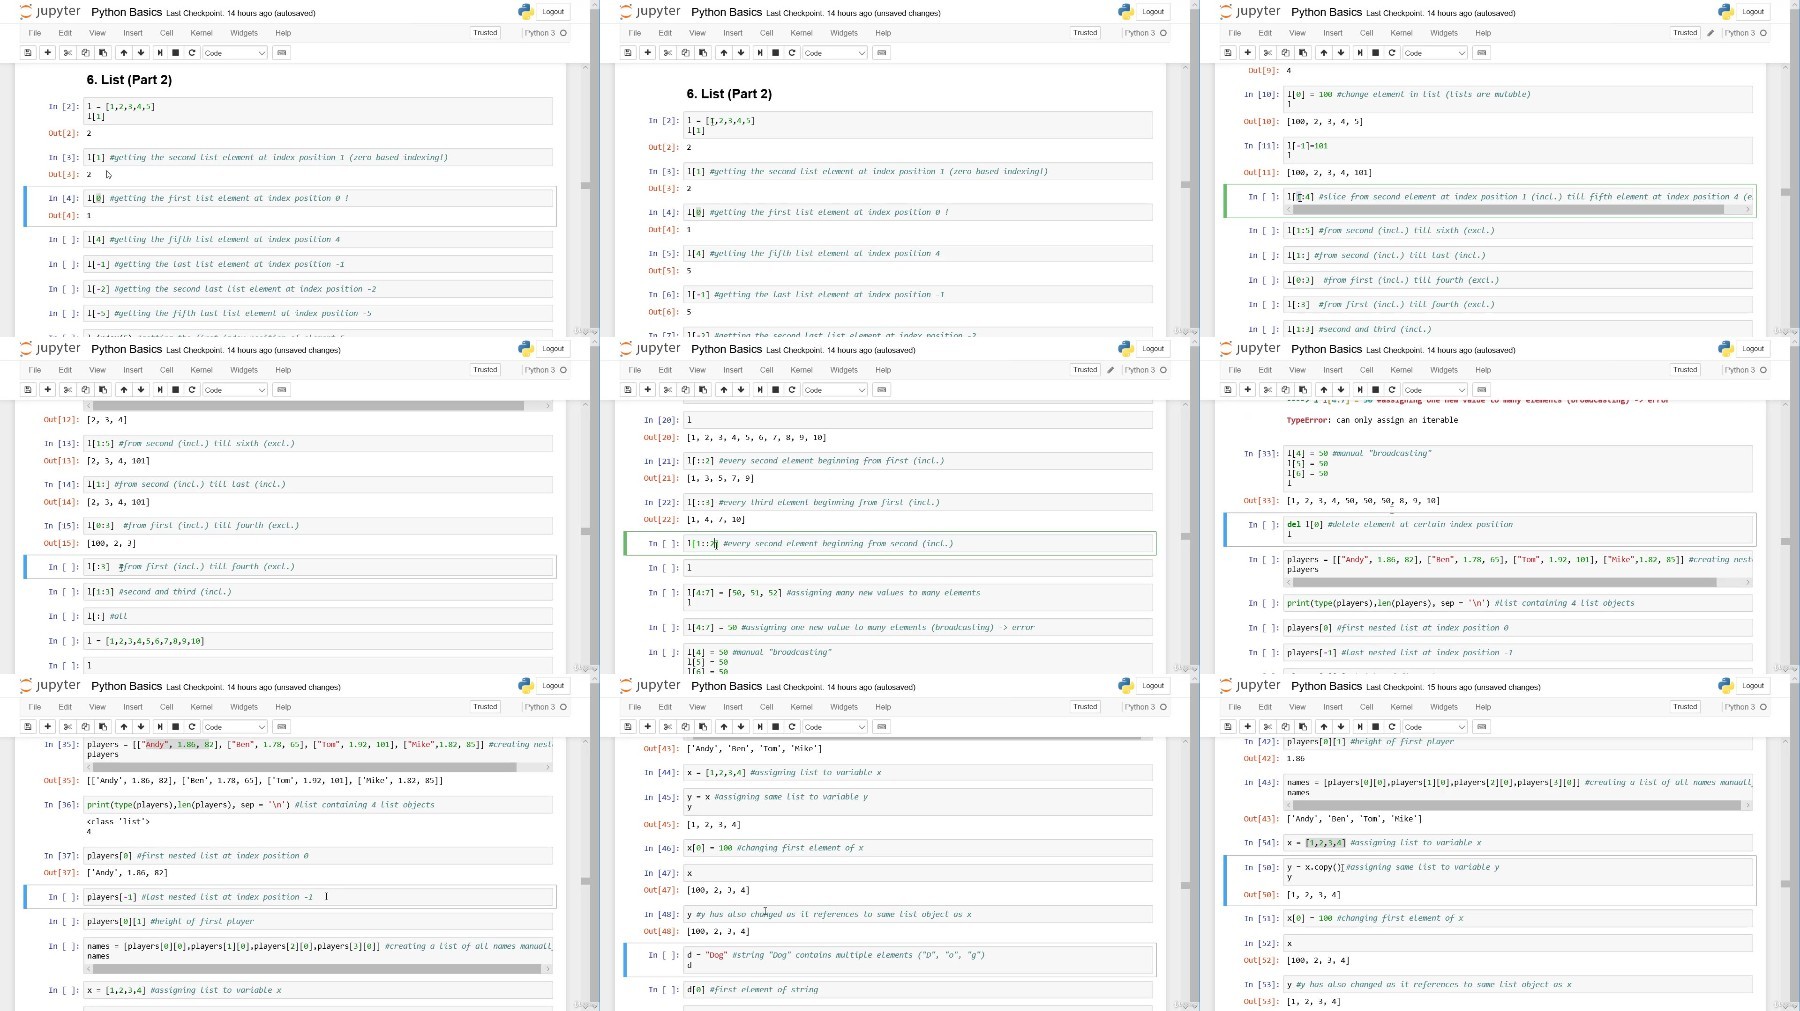Screen dimensions: 1800x1011
Task: Click into the l[-2] second last element cell
Action: pyautogui.click(x=318, y=289)
